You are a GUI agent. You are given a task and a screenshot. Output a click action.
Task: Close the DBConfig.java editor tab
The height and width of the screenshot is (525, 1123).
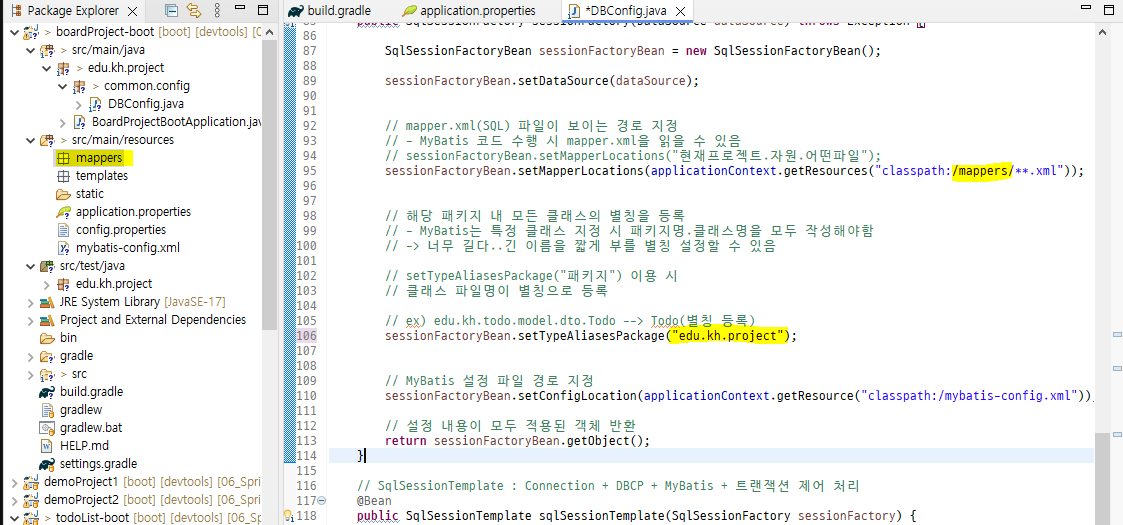point(681,11)
